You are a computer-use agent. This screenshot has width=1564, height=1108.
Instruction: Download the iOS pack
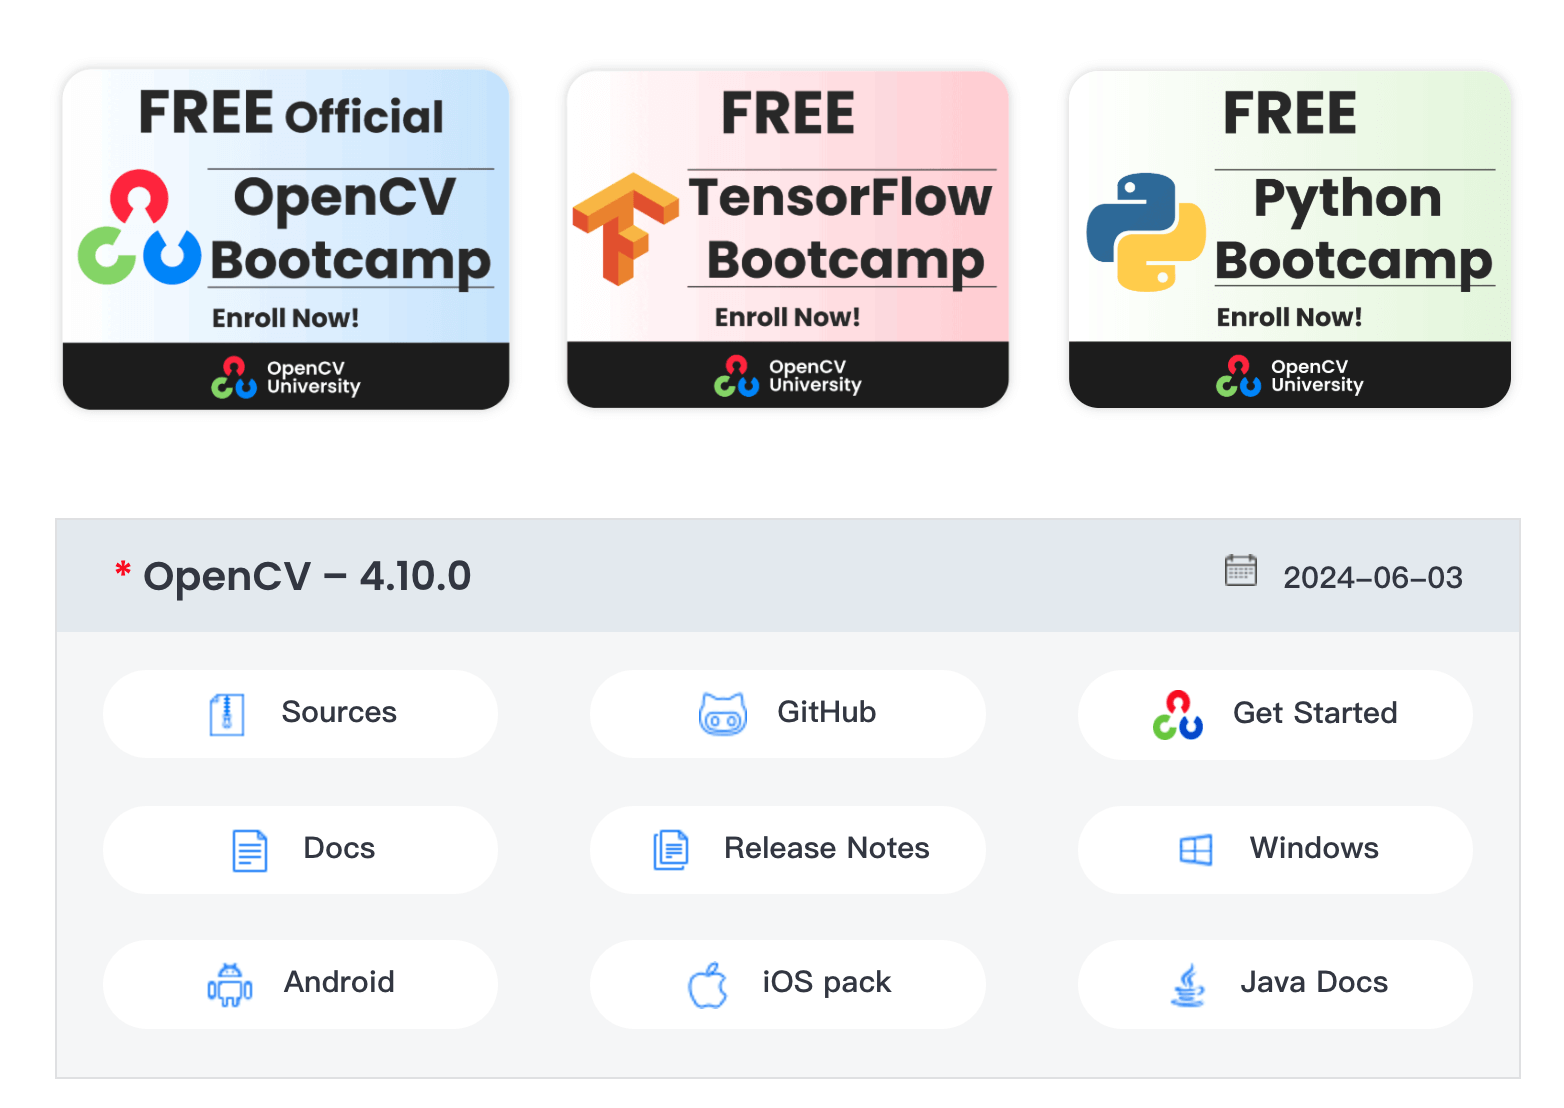(x=826, y=982)
